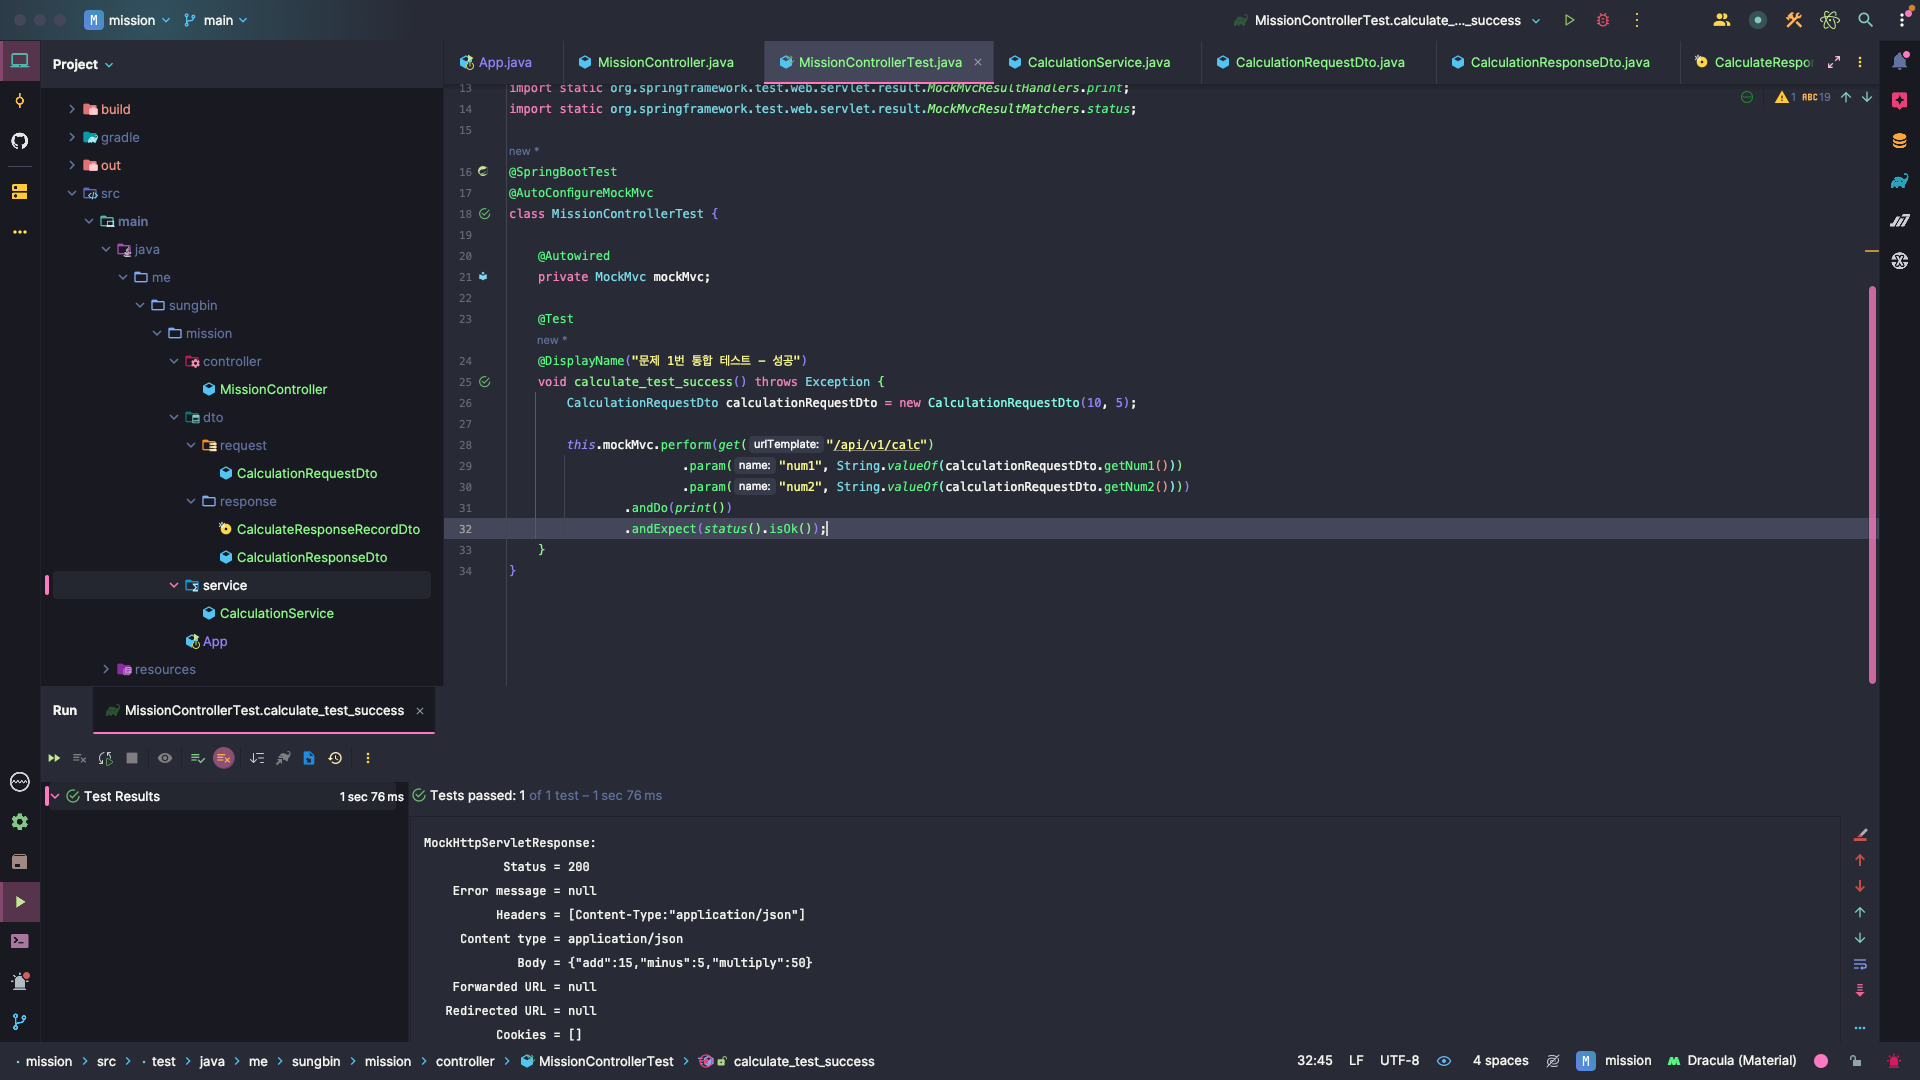Clear all console output
The width and height of the screenshot is (1920, 1080).
[1860, 834]
